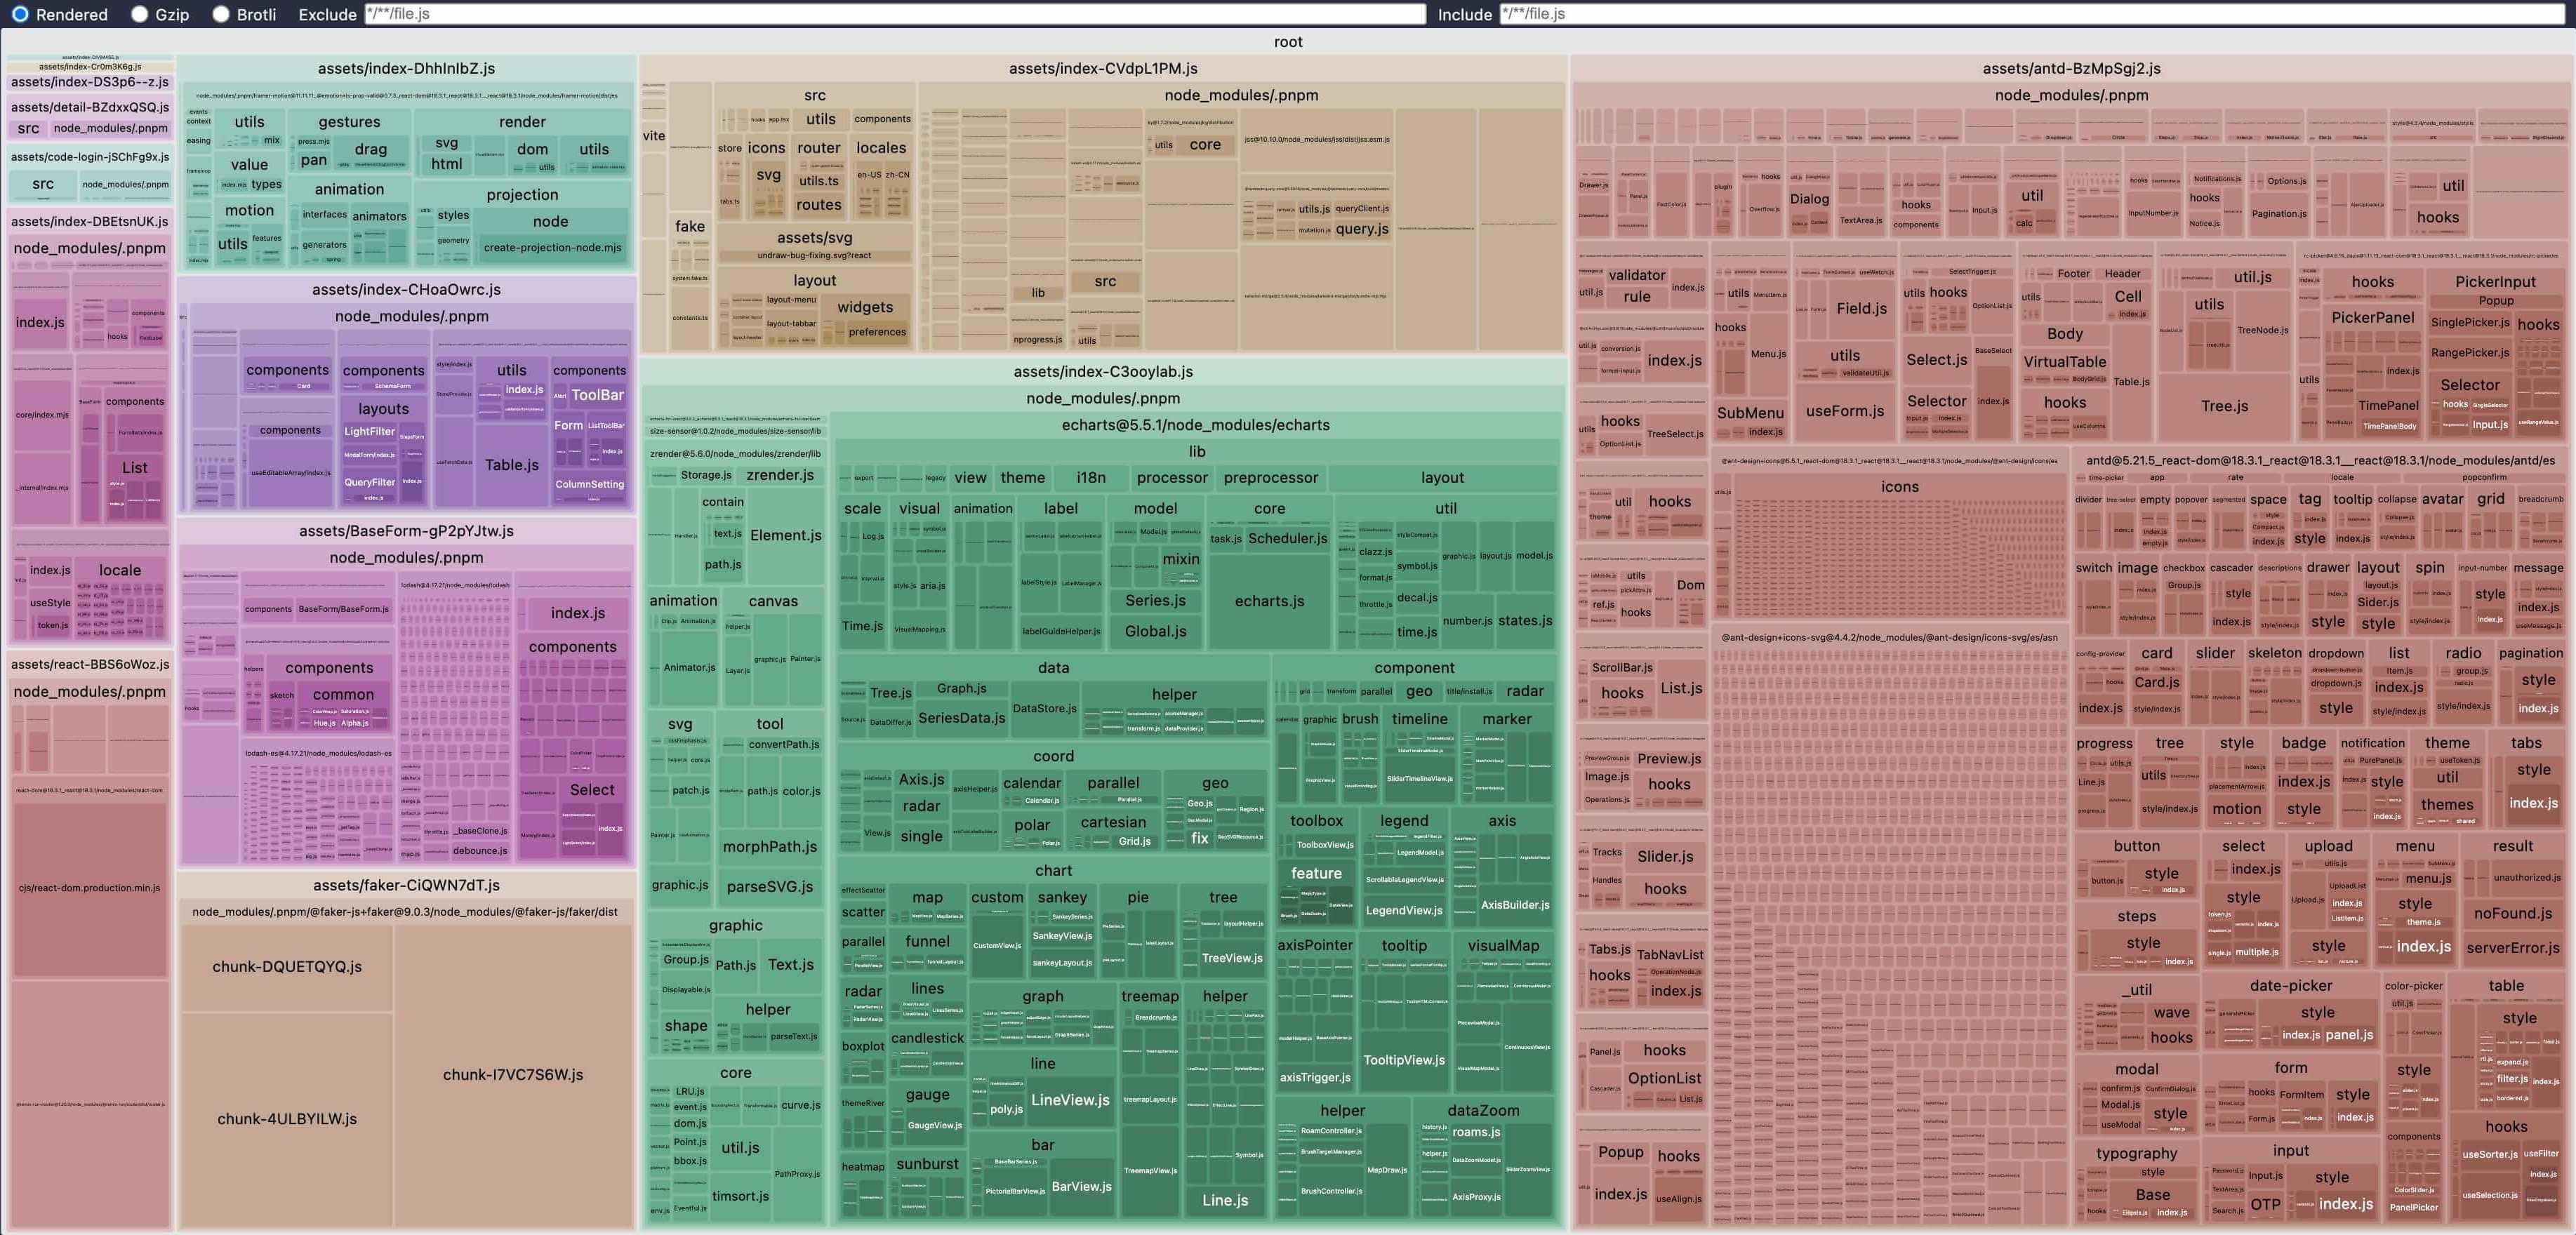Click the ToolBar block under index-CHoaOwrc.js
Viewport: 2576px width, 1235px height.
click(x=597, y=394)
